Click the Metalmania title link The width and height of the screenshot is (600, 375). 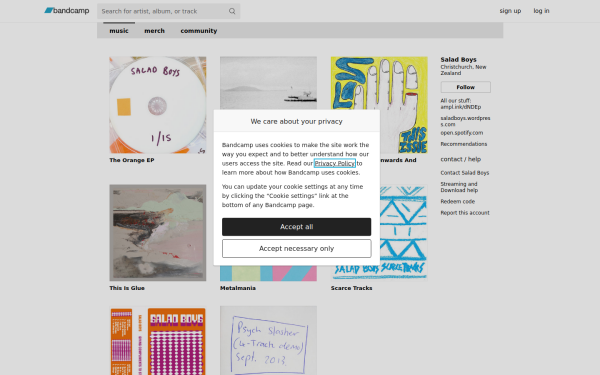[238, 288]
